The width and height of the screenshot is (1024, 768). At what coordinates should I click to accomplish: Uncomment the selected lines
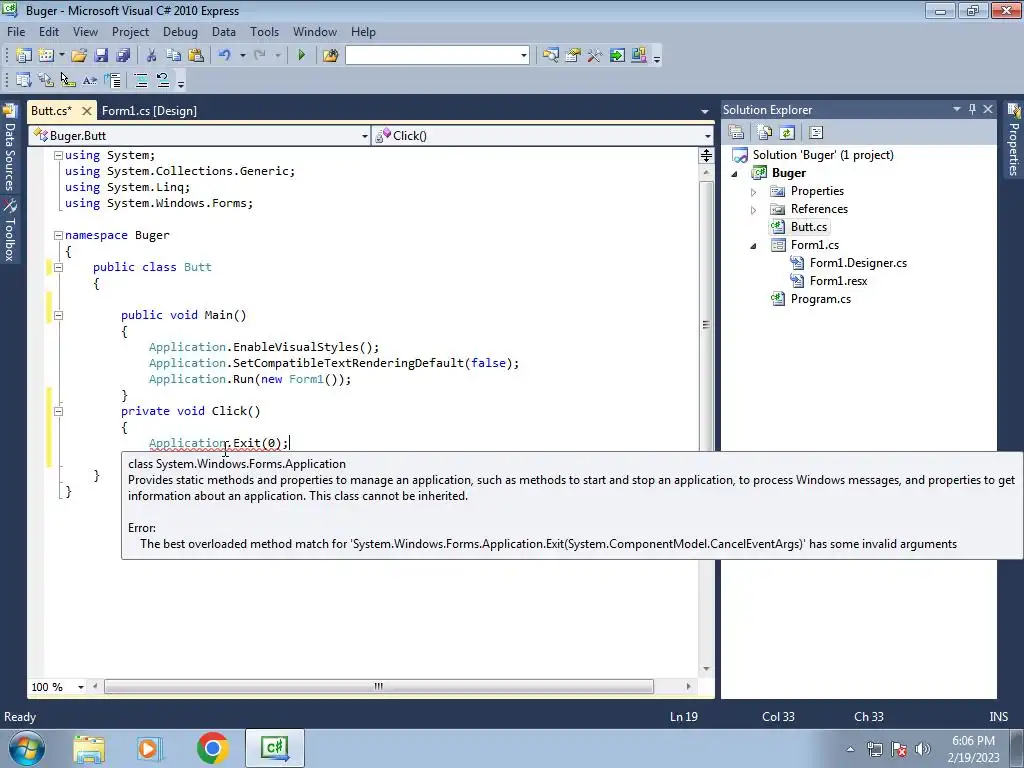tap(163, 80)
